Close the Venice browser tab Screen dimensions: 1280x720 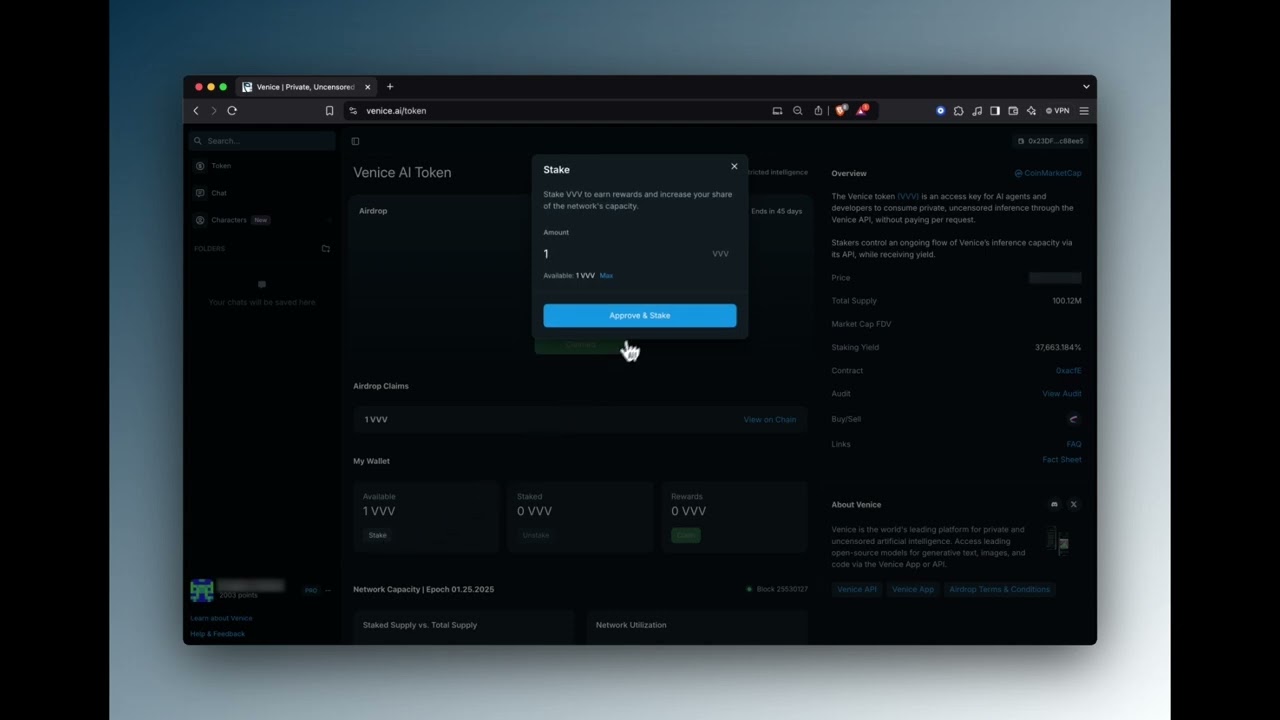point(367,87)
